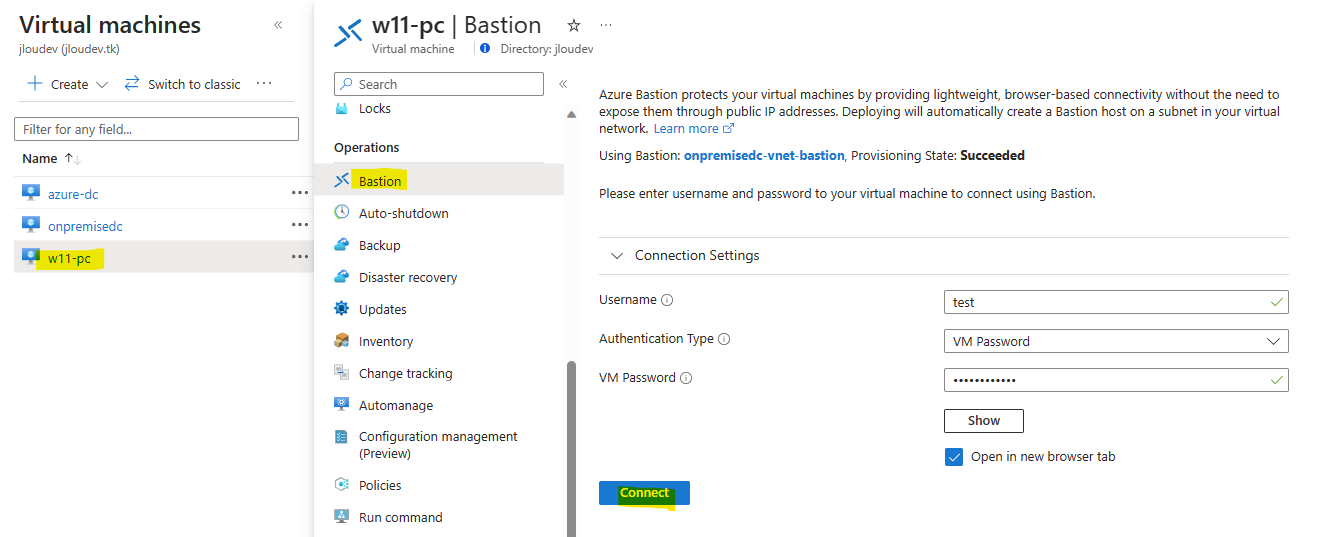
Task: Select the w11-pc virtual machine
Action: point(69,258)
